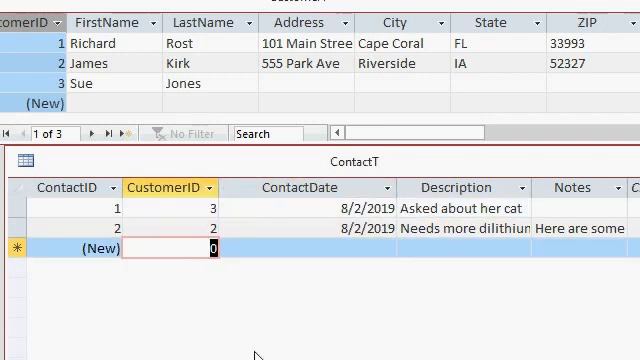Viewport: 640px width, 360px height.
Task: Click the select-all corner of ContactT datasheet
Action: tap(17, 188)
